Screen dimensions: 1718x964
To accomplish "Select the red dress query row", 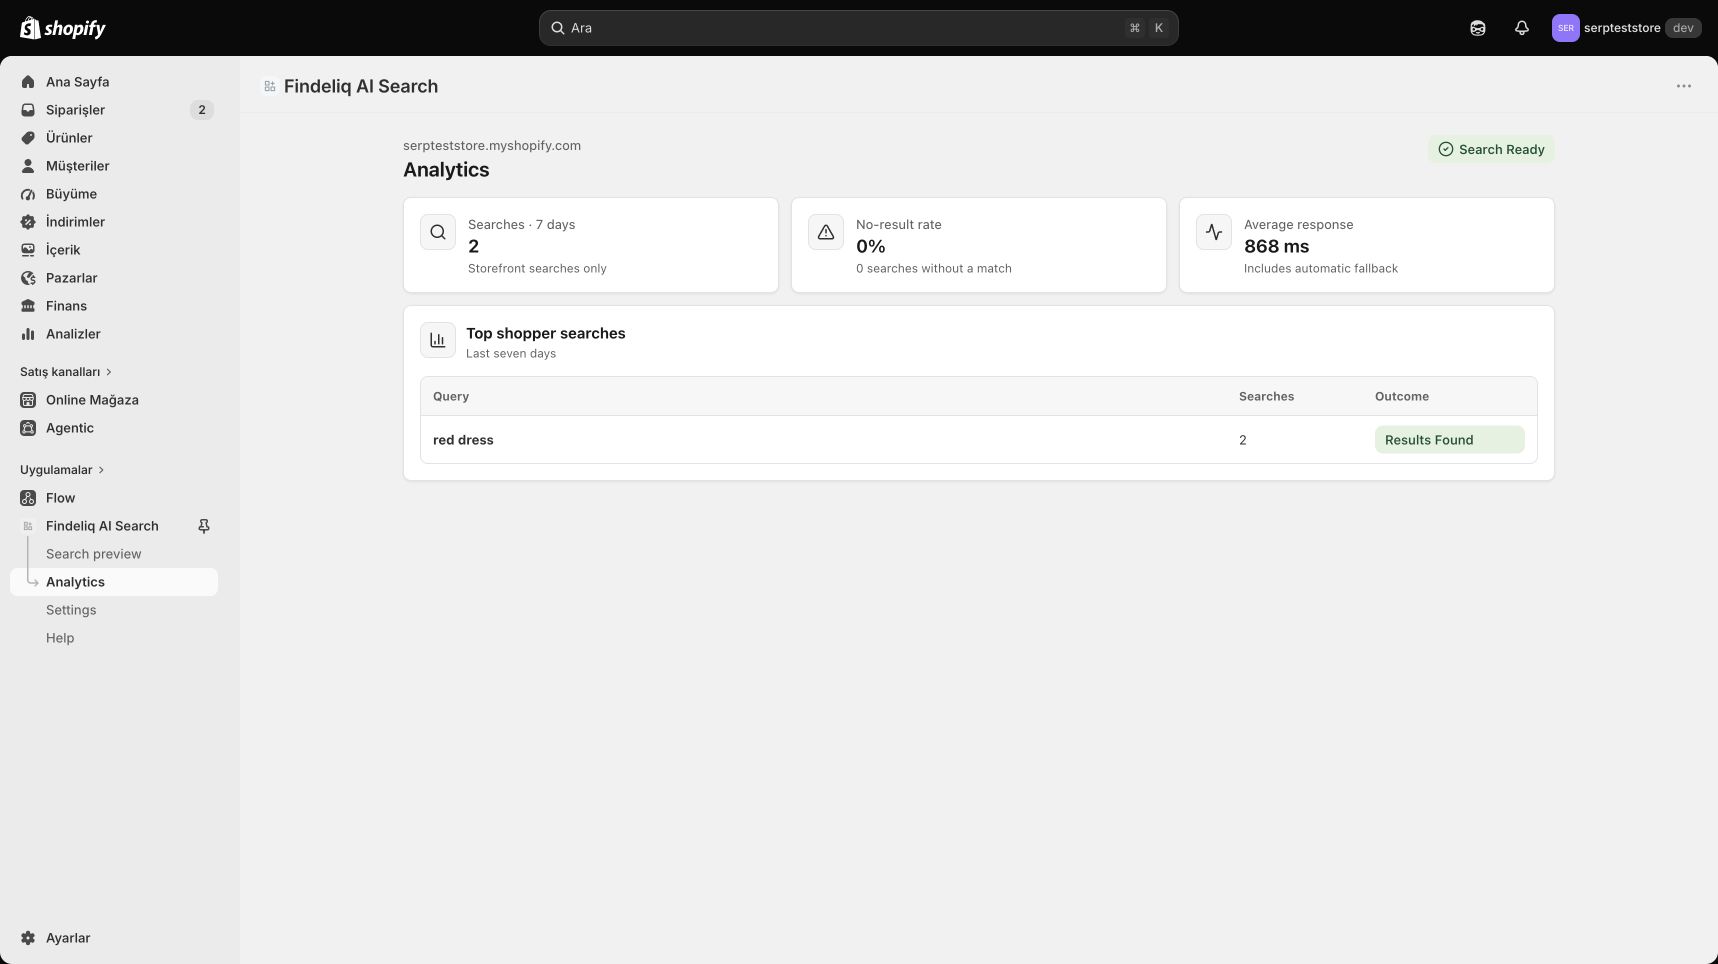I will 979,440.
